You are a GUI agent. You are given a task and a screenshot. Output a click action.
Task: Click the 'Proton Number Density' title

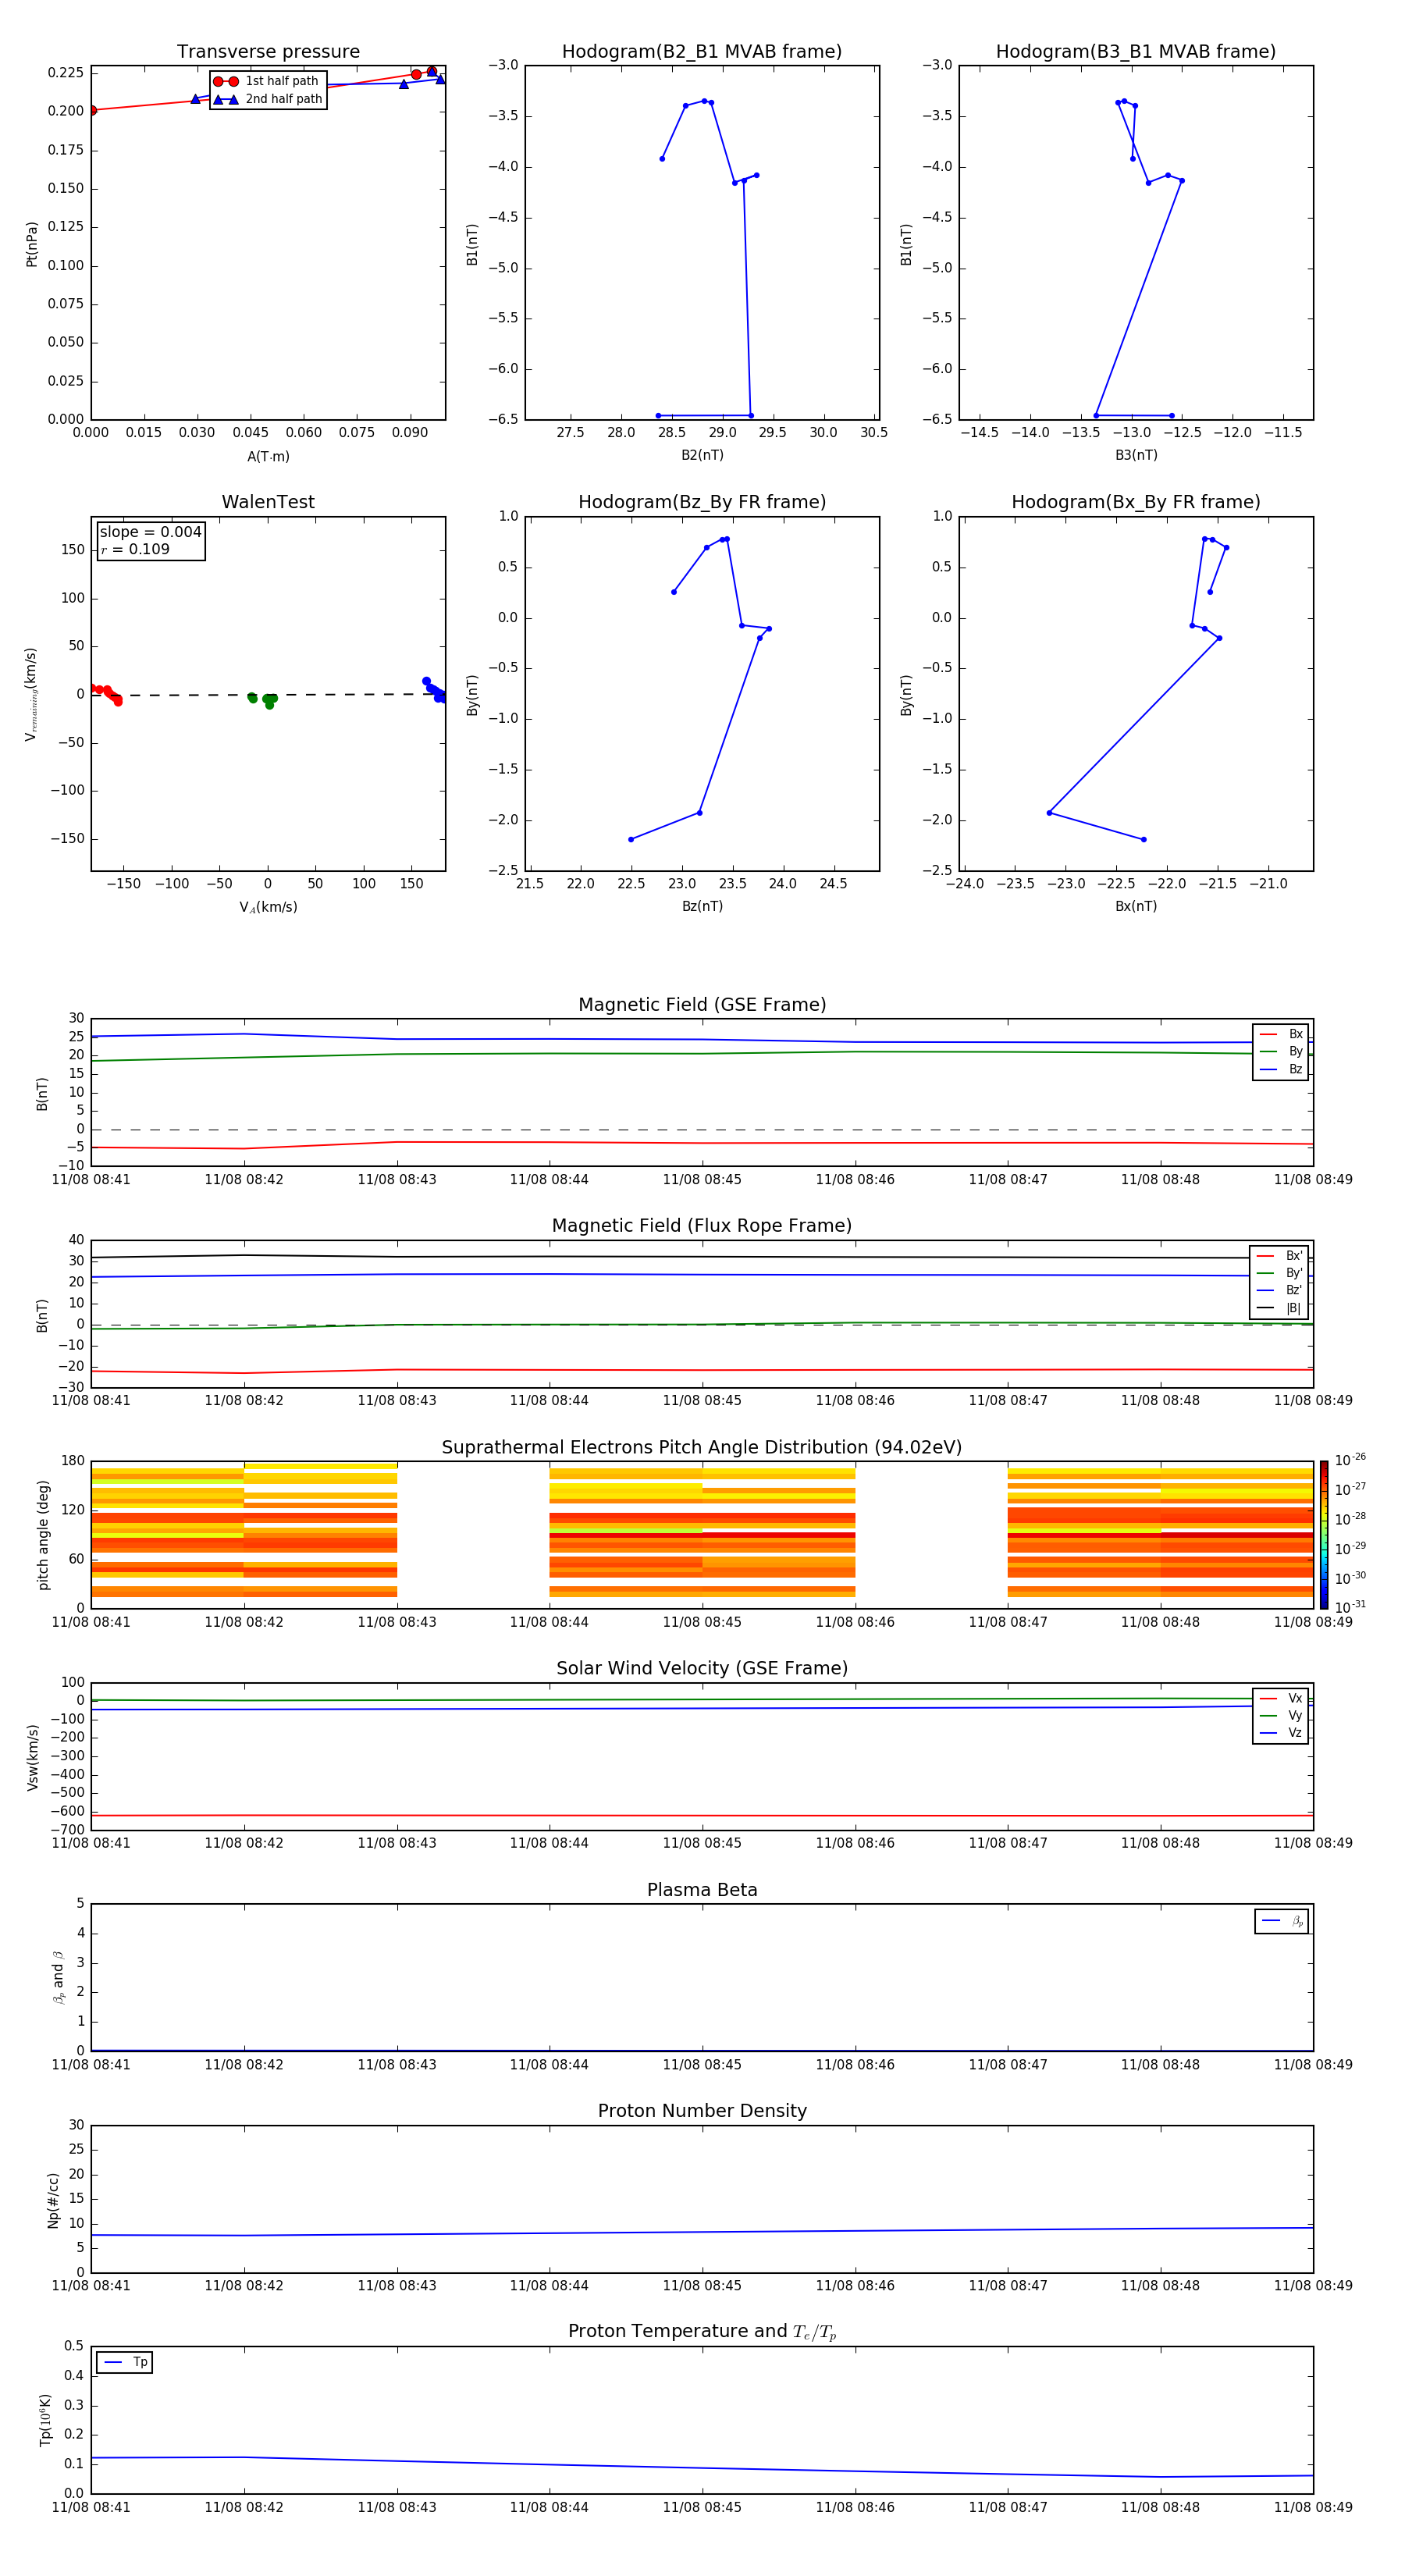(x=702, y=2111)
